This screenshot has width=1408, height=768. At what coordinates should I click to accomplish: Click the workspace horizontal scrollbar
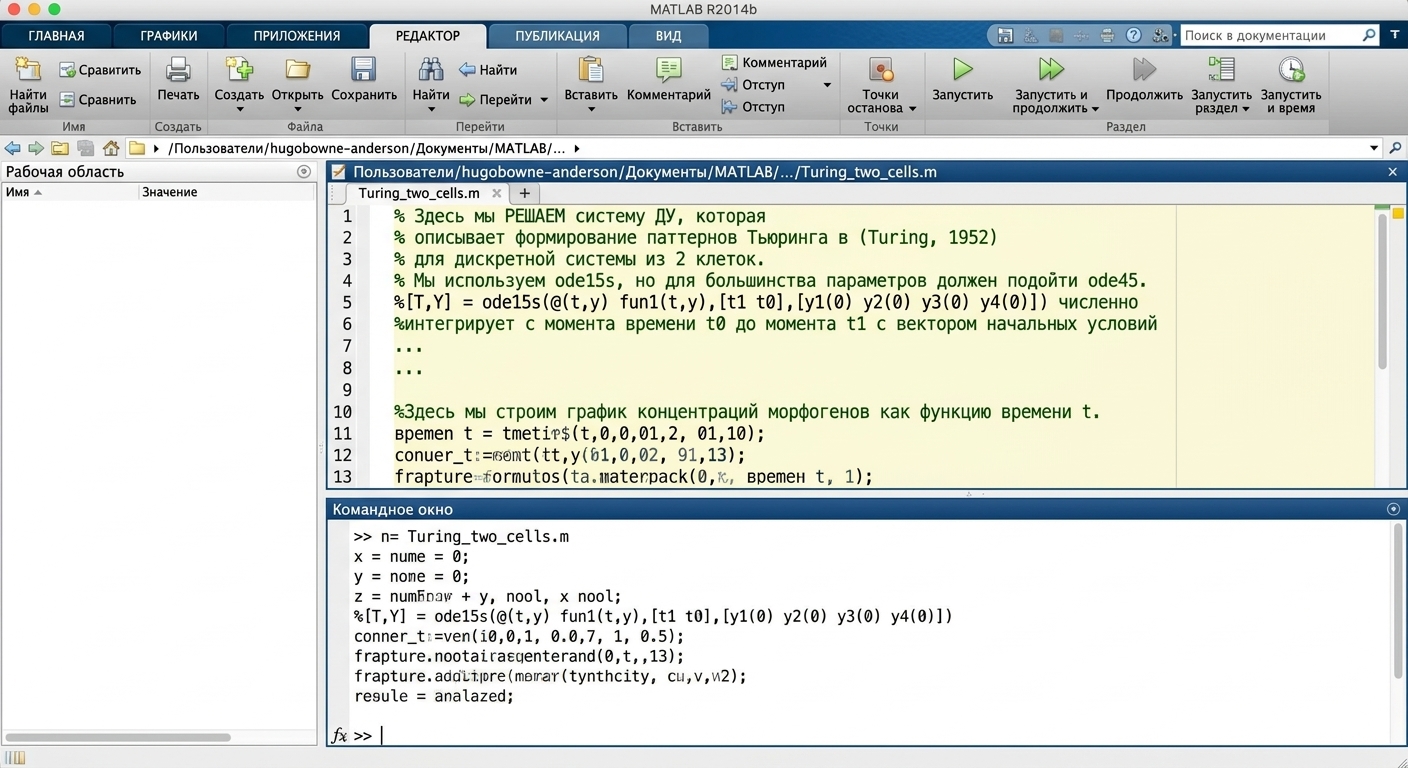[119, 738]
